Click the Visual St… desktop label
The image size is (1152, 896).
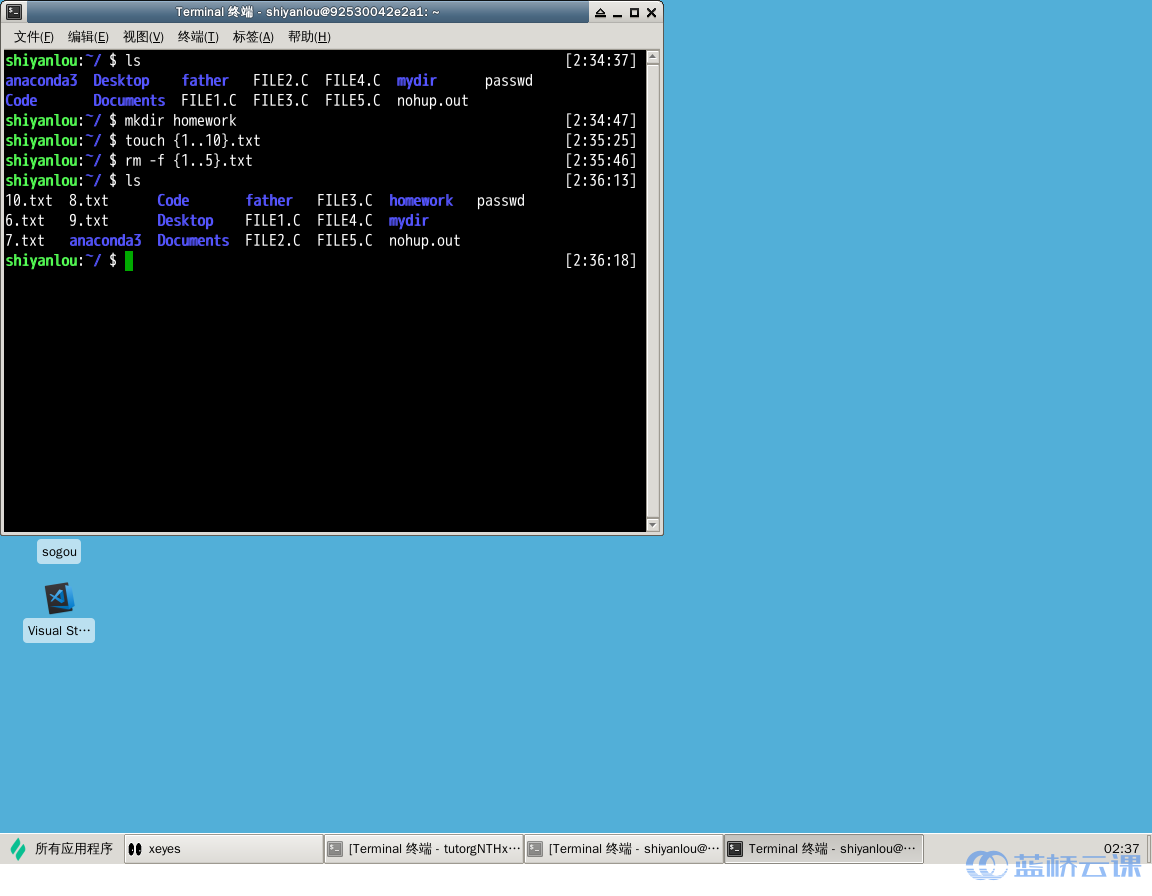coord(59,631)
